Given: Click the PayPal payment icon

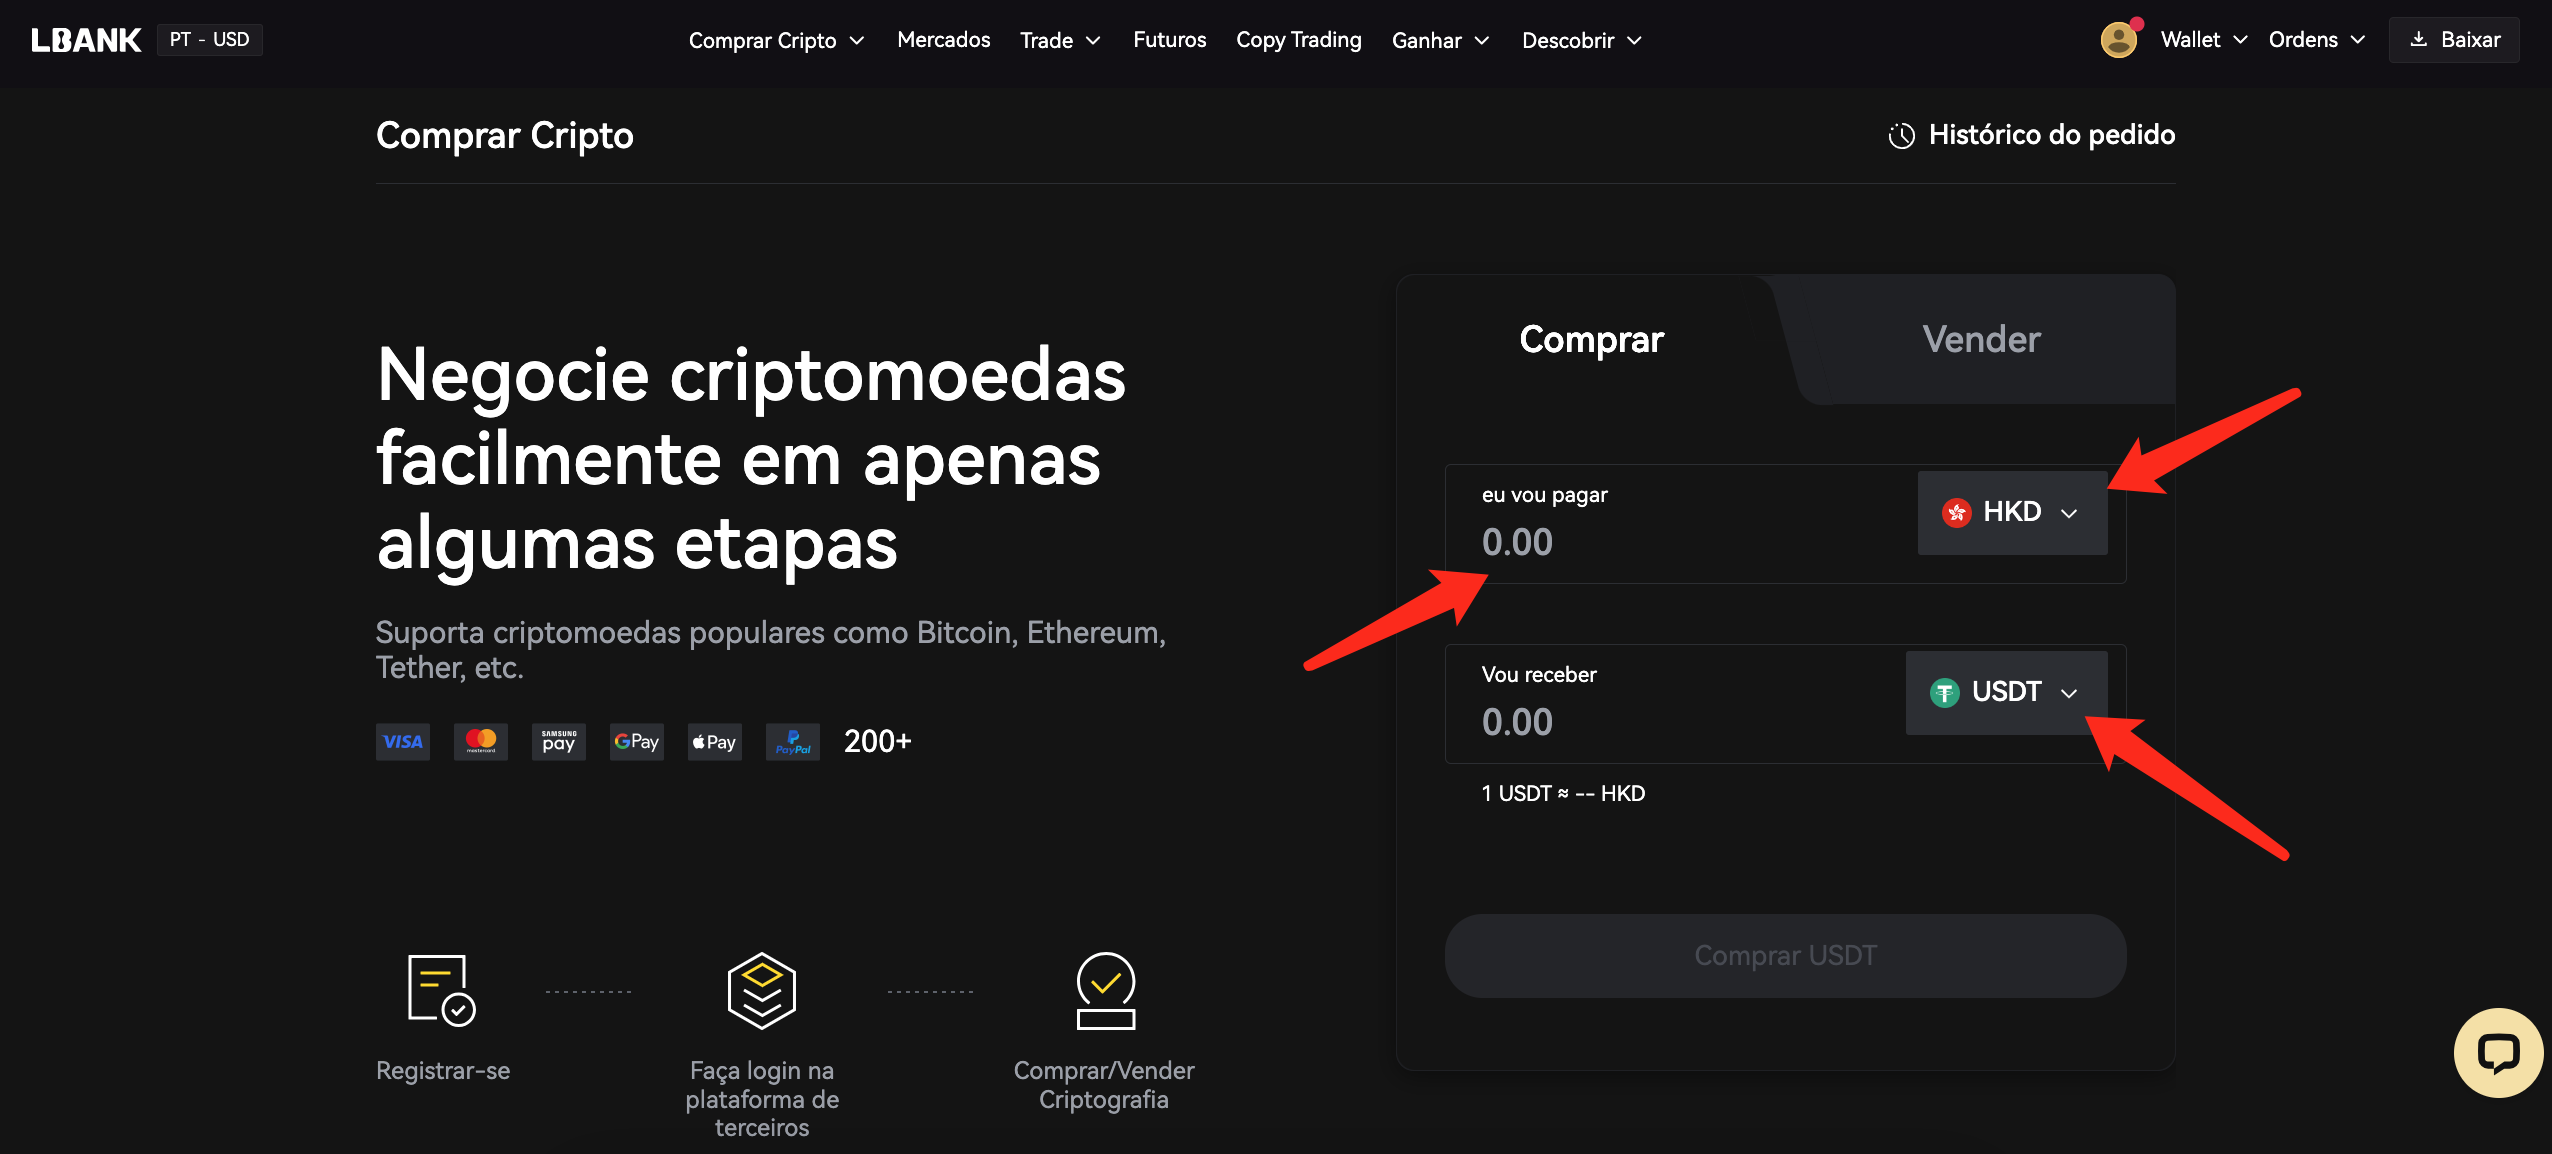Looking at the screenshot, I should [x=793, y=742].
